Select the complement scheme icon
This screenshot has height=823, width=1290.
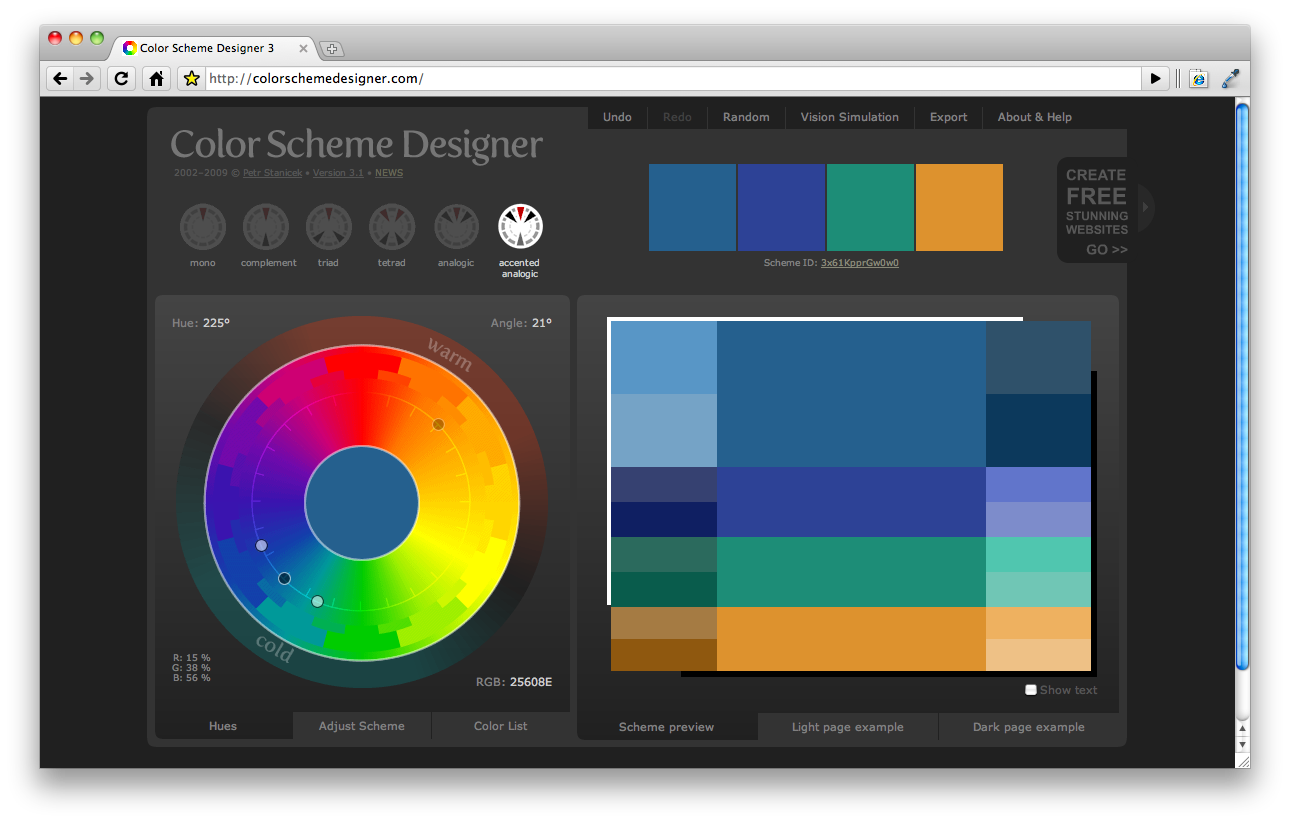coord(266,227)
